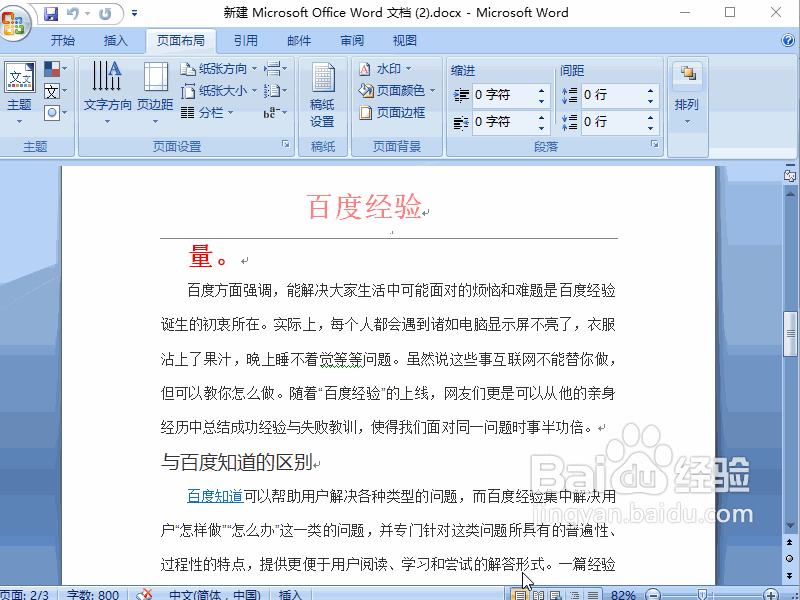This screenshot has height=600, width=800.
Task: Click page indicator 页面: 2/3
Action: [x=24, y=594]
